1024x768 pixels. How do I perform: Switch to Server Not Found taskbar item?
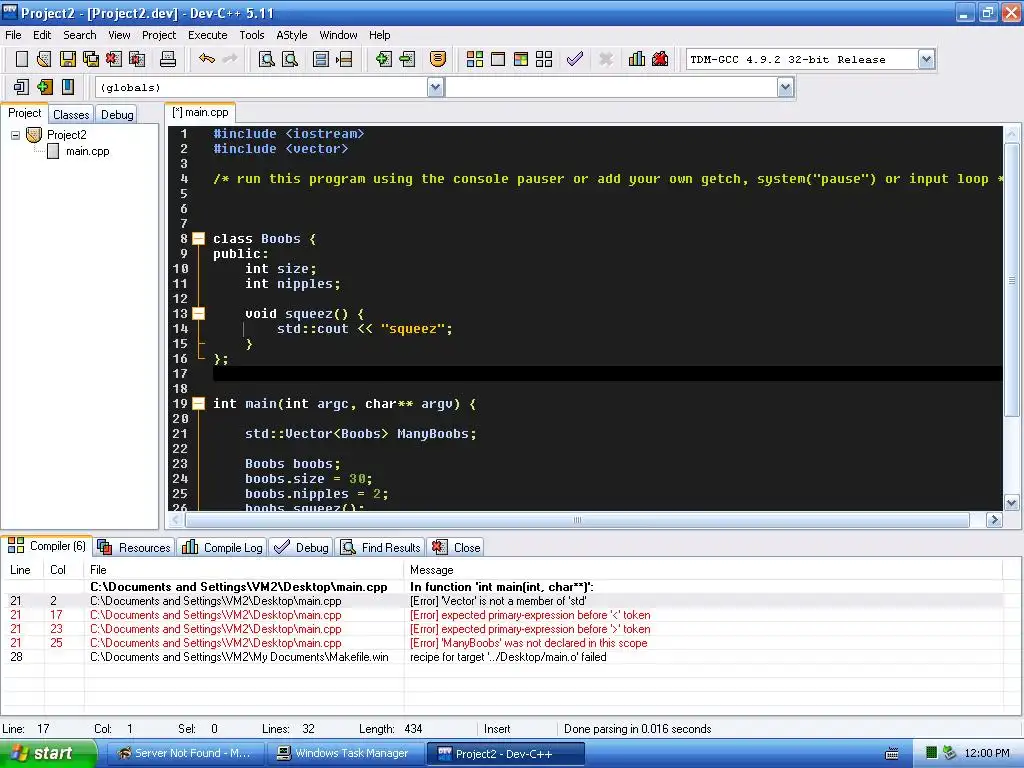pos(185,754)
